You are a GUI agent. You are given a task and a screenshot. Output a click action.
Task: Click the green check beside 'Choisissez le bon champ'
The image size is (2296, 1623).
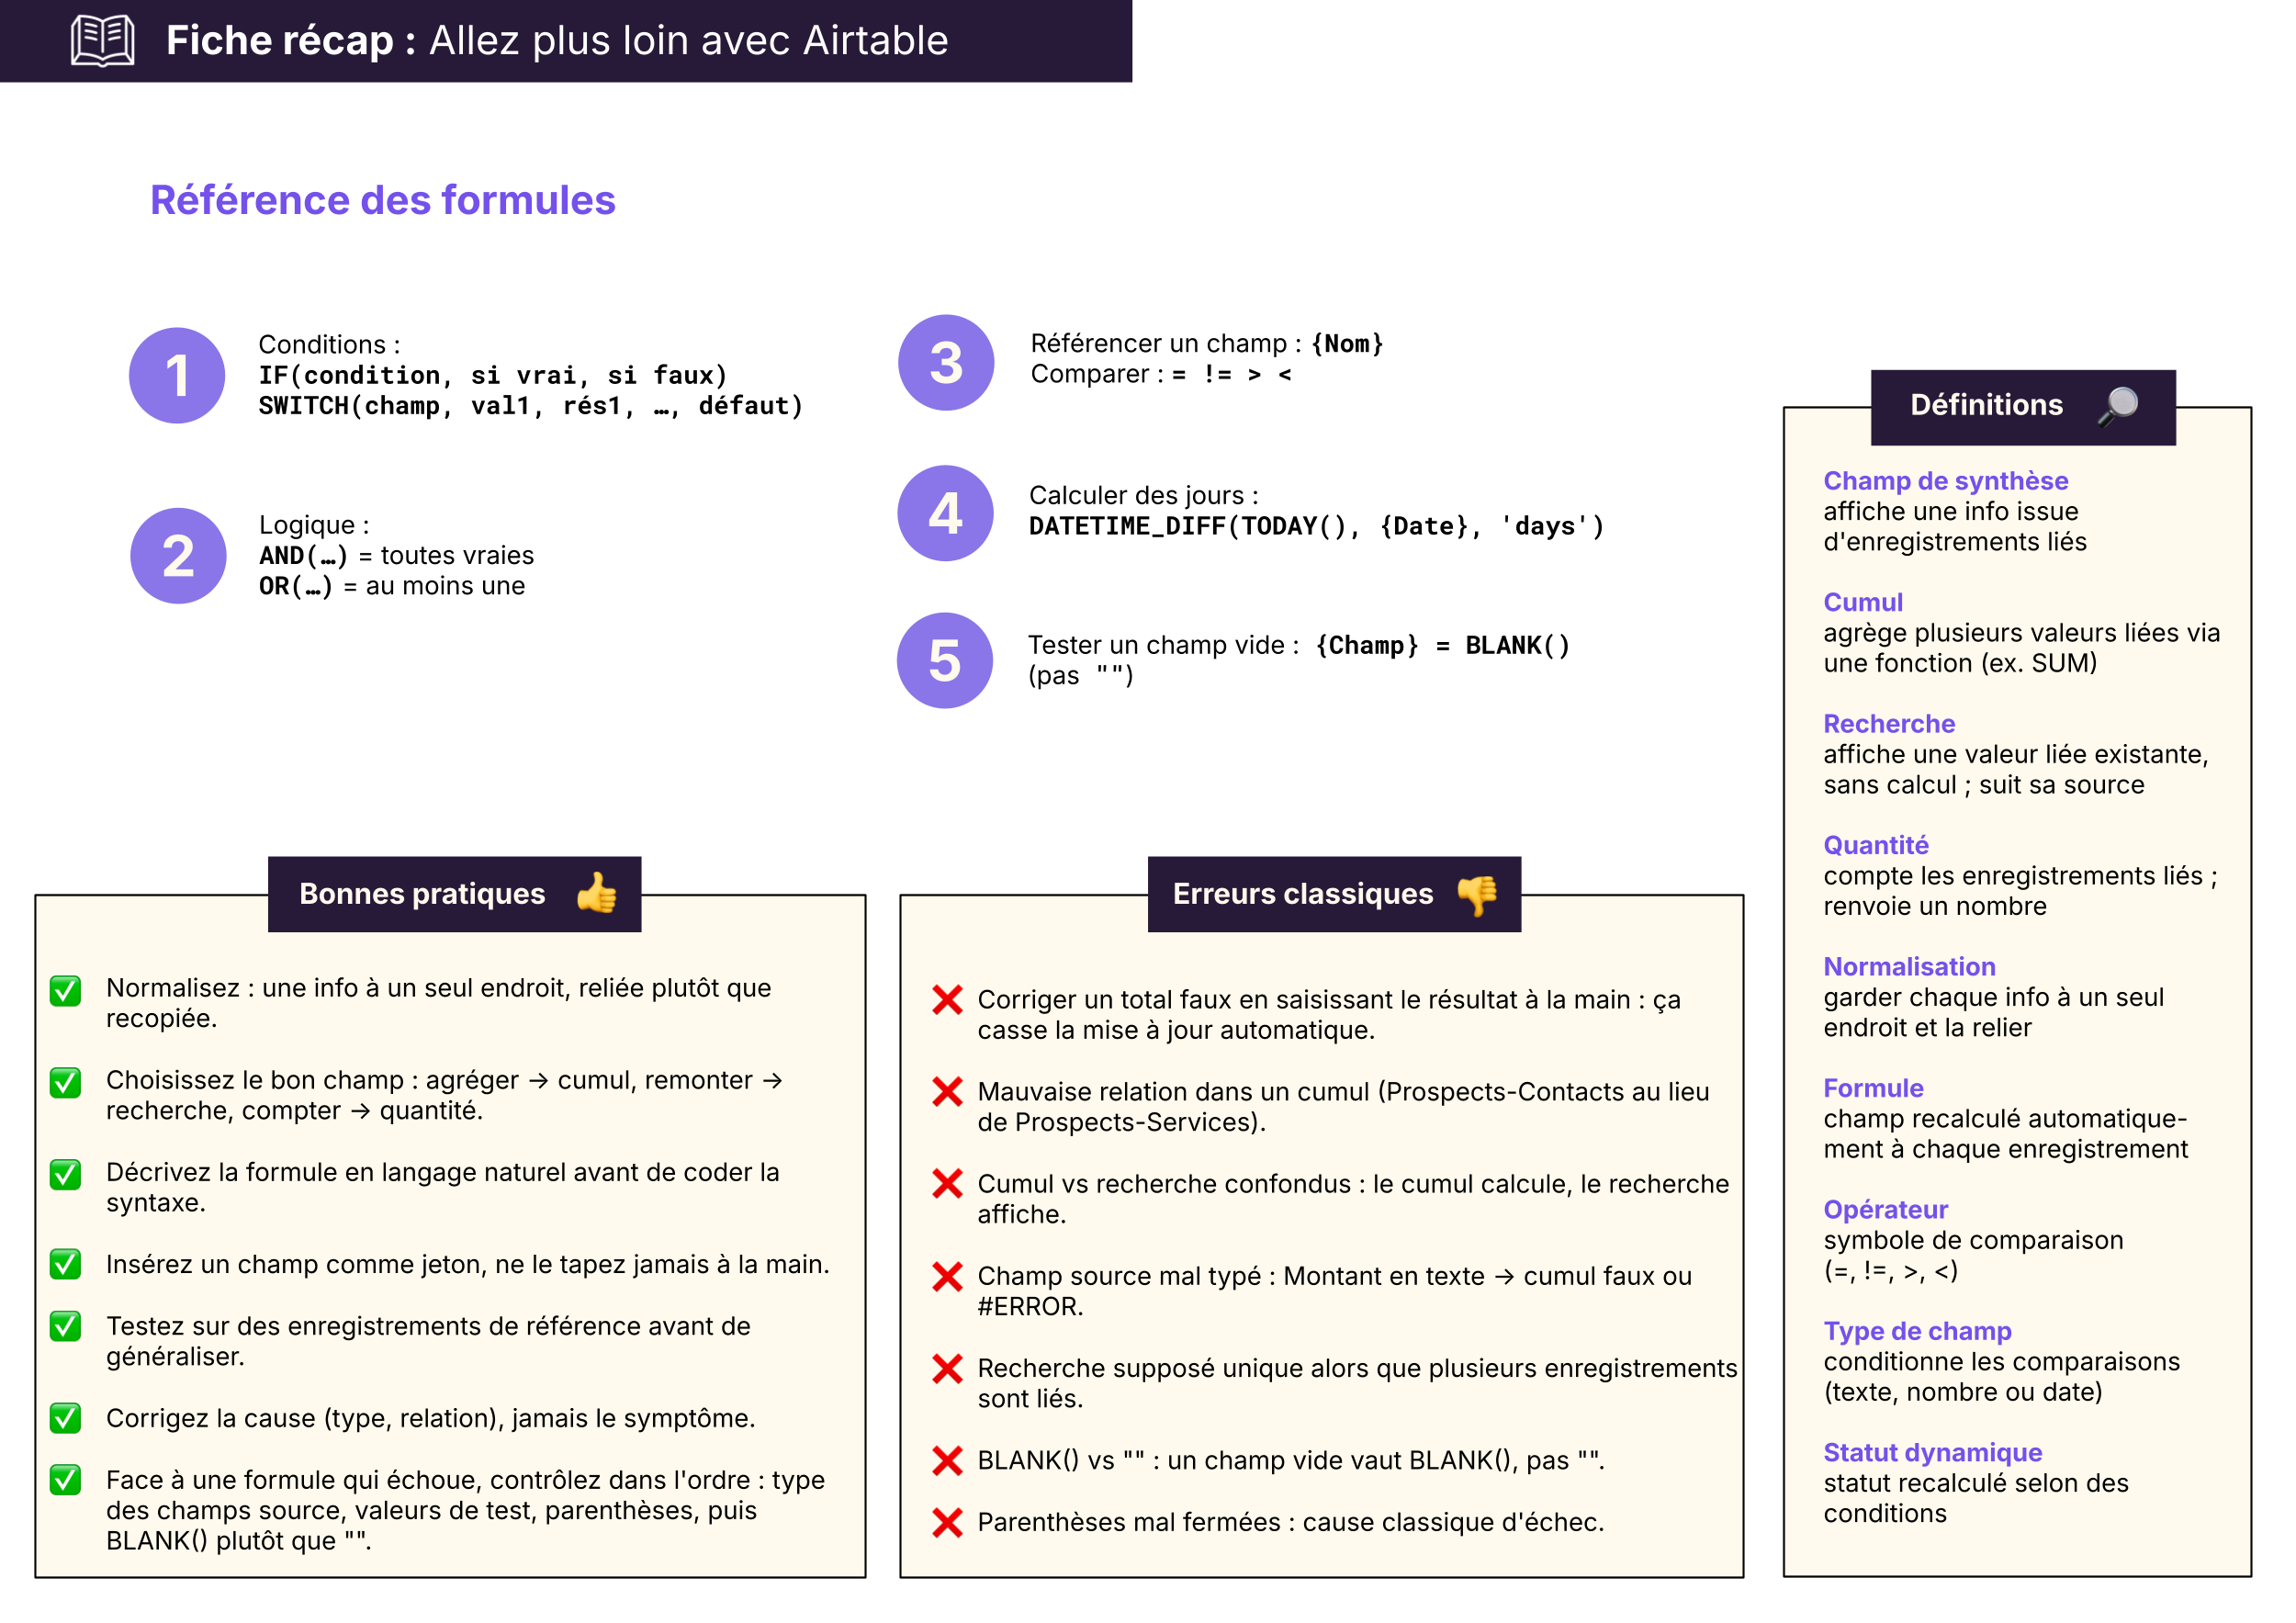coord(66,1083)
